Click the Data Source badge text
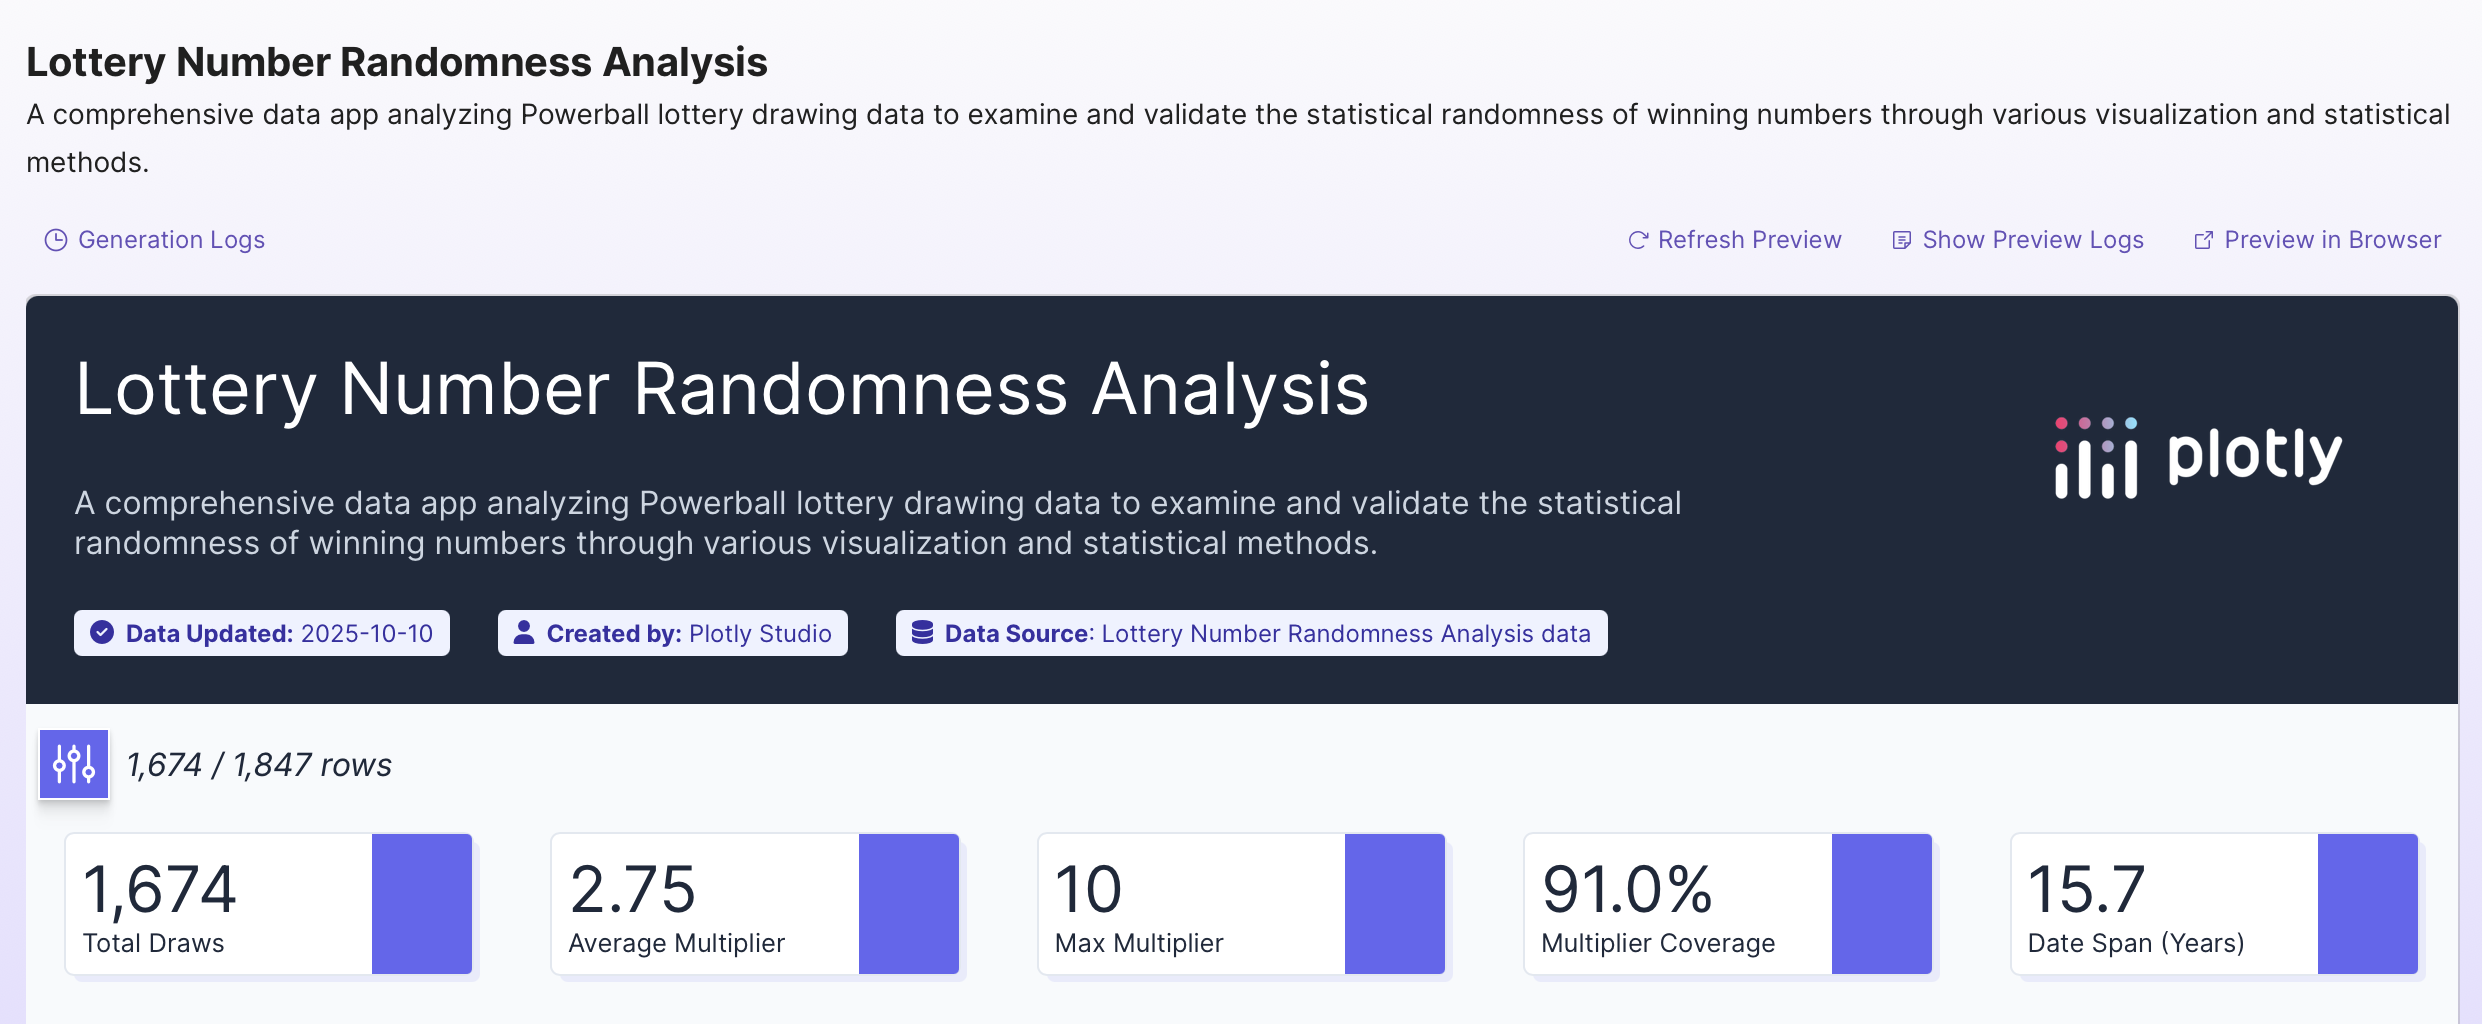The image size is (2482, 1024). click(1267, 633)
